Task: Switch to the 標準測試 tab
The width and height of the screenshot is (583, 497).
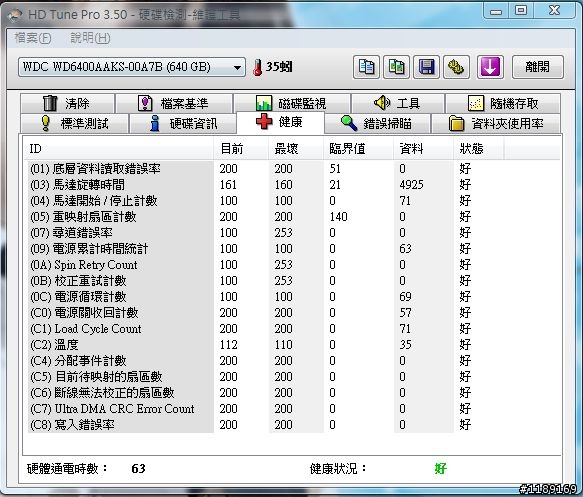Action: pyautogui.click(x=74, y=123)
